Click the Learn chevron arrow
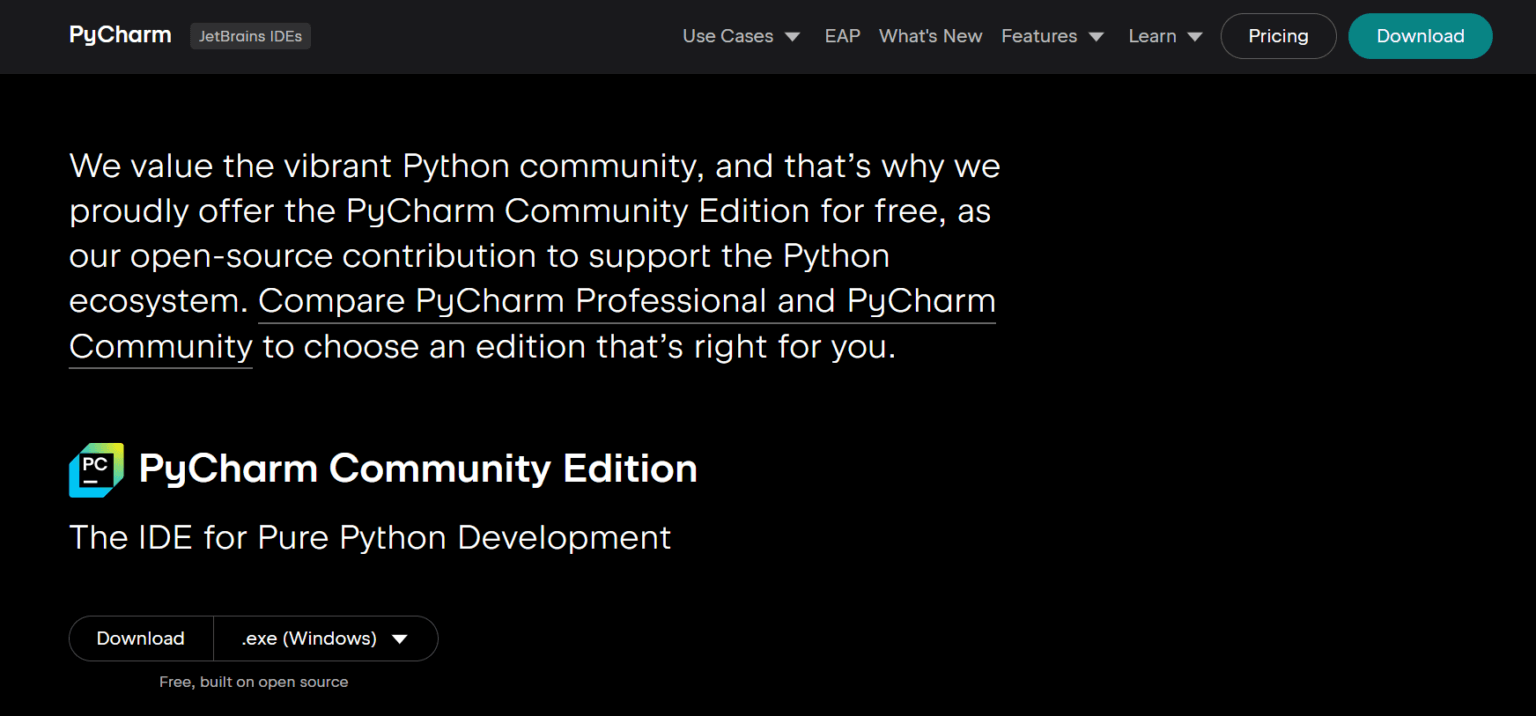The image size is (1536, 716). click(x=1196, y=36)
